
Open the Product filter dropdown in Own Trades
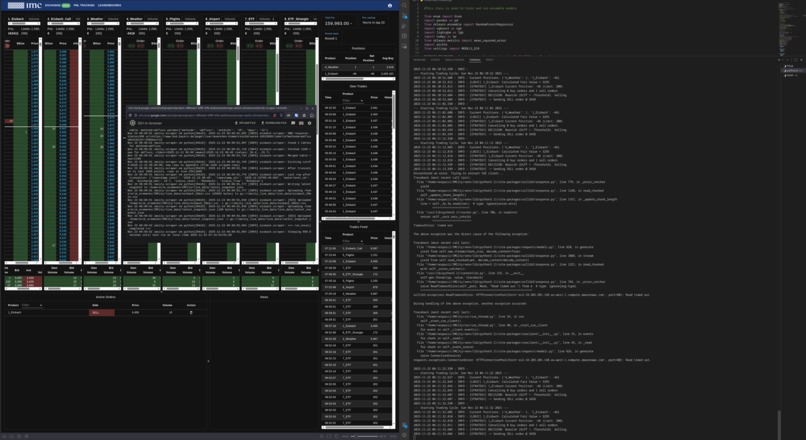352,99
